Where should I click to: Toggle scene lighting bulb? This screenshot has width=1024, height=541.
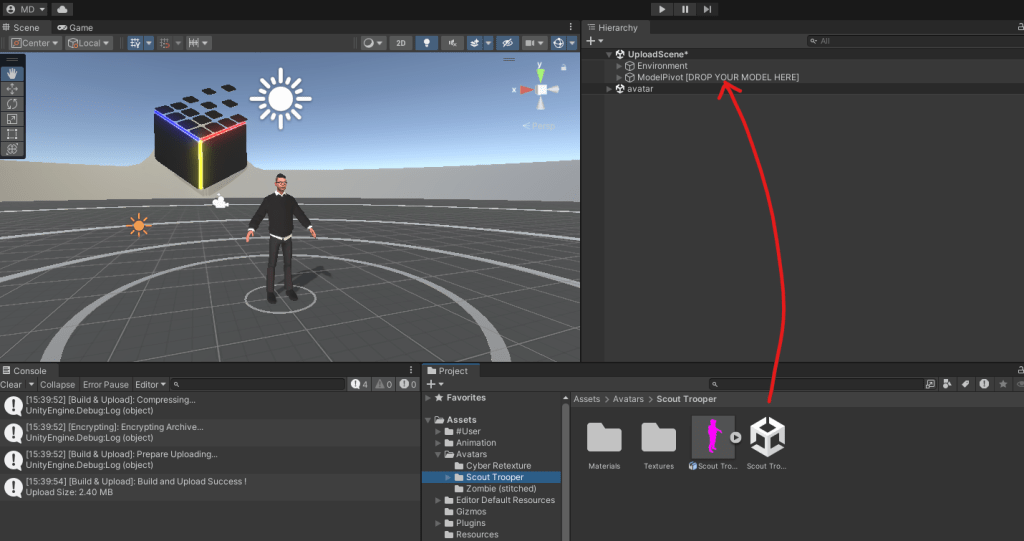427,43
